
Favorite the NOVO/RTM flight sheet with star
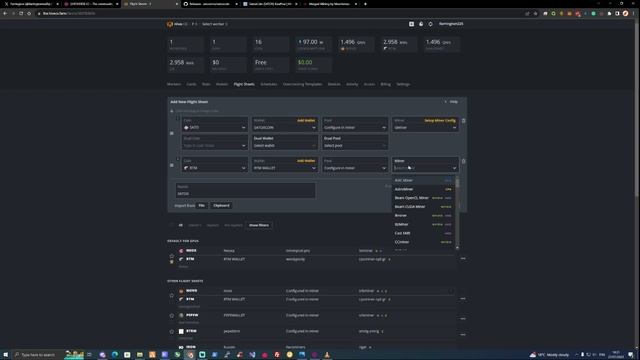coord(171,295)
